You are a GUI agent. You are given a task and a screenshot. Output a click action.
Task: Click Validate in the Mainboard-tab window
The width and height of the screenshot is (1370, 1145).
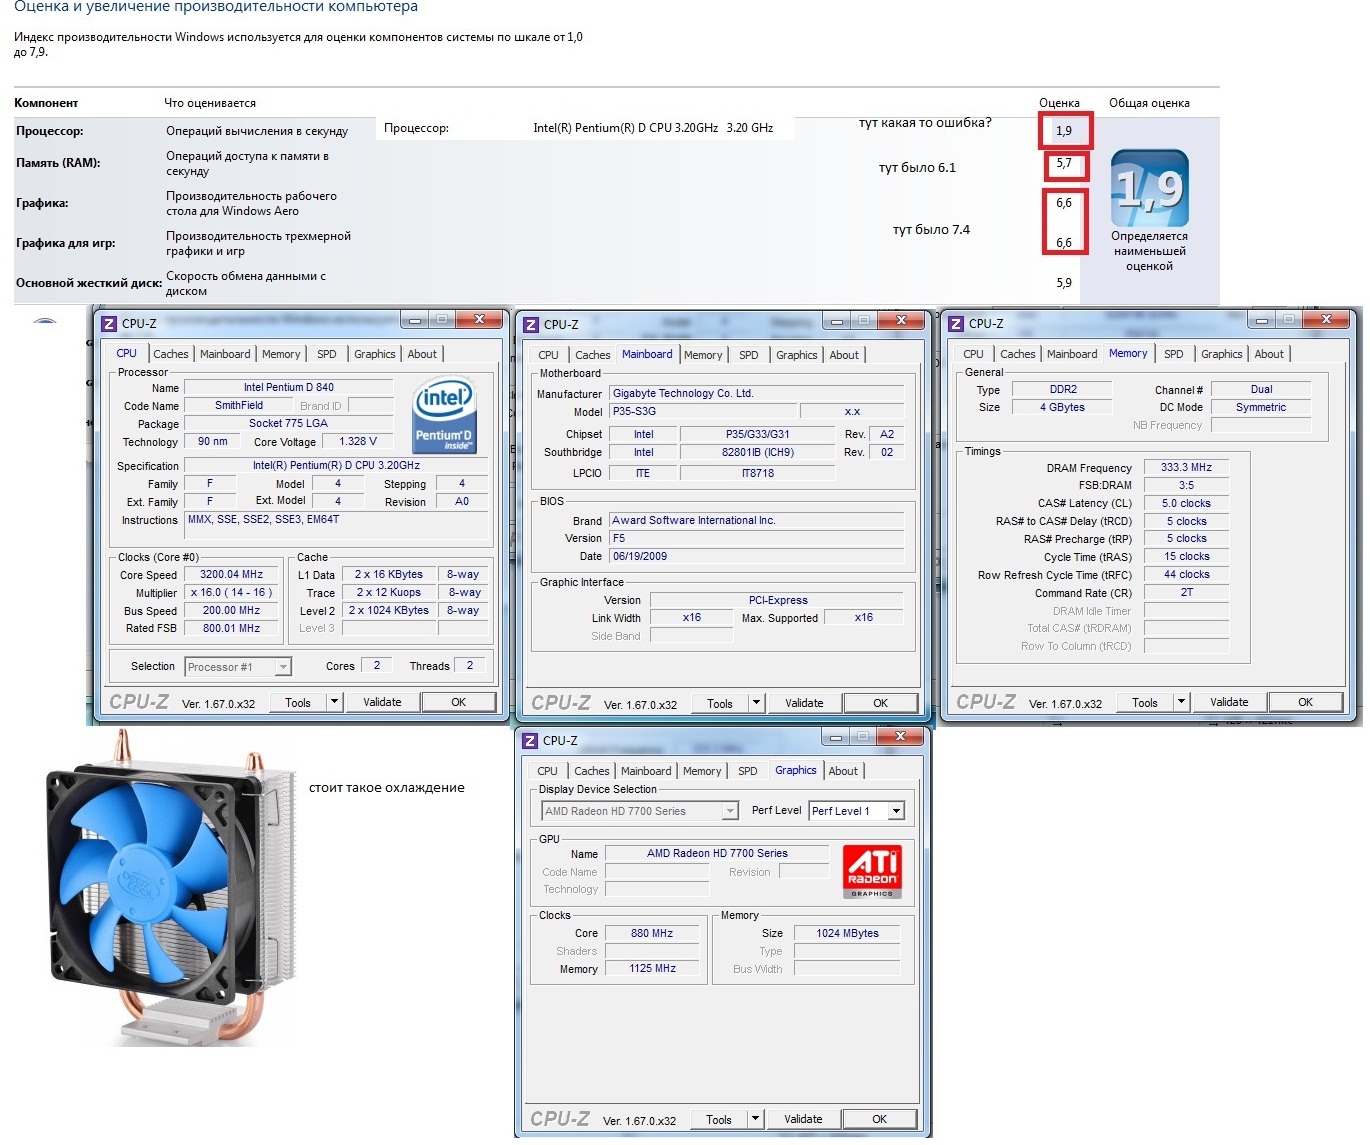point(804,704)
